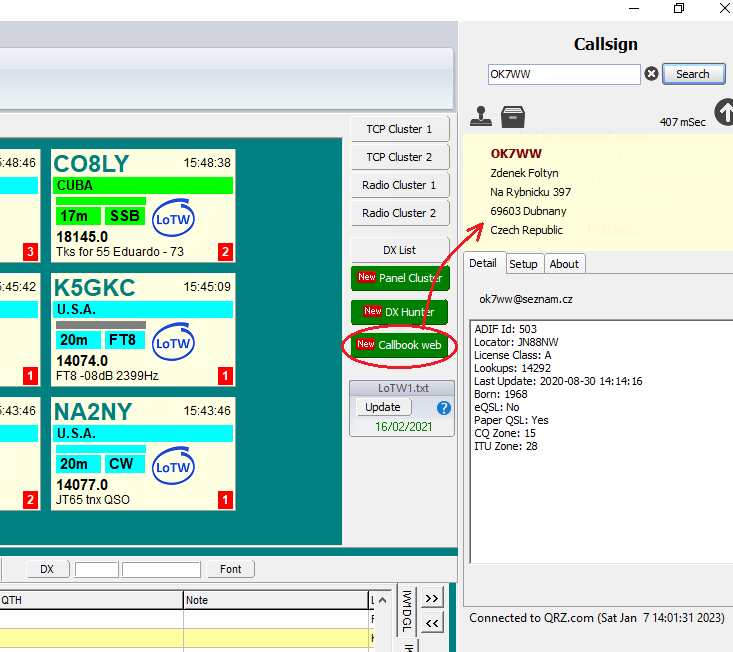Expand panel with the >> button
The image size is (733, 652).
(432, 598)
